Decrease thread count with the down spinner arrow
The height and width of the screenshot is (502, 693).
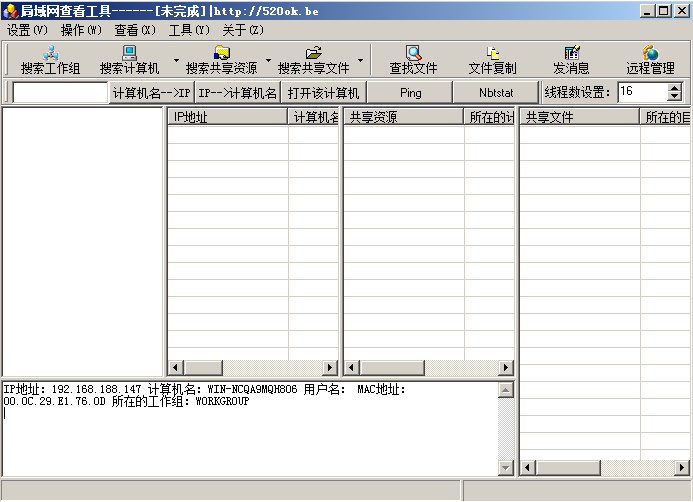tap(674, 96)
